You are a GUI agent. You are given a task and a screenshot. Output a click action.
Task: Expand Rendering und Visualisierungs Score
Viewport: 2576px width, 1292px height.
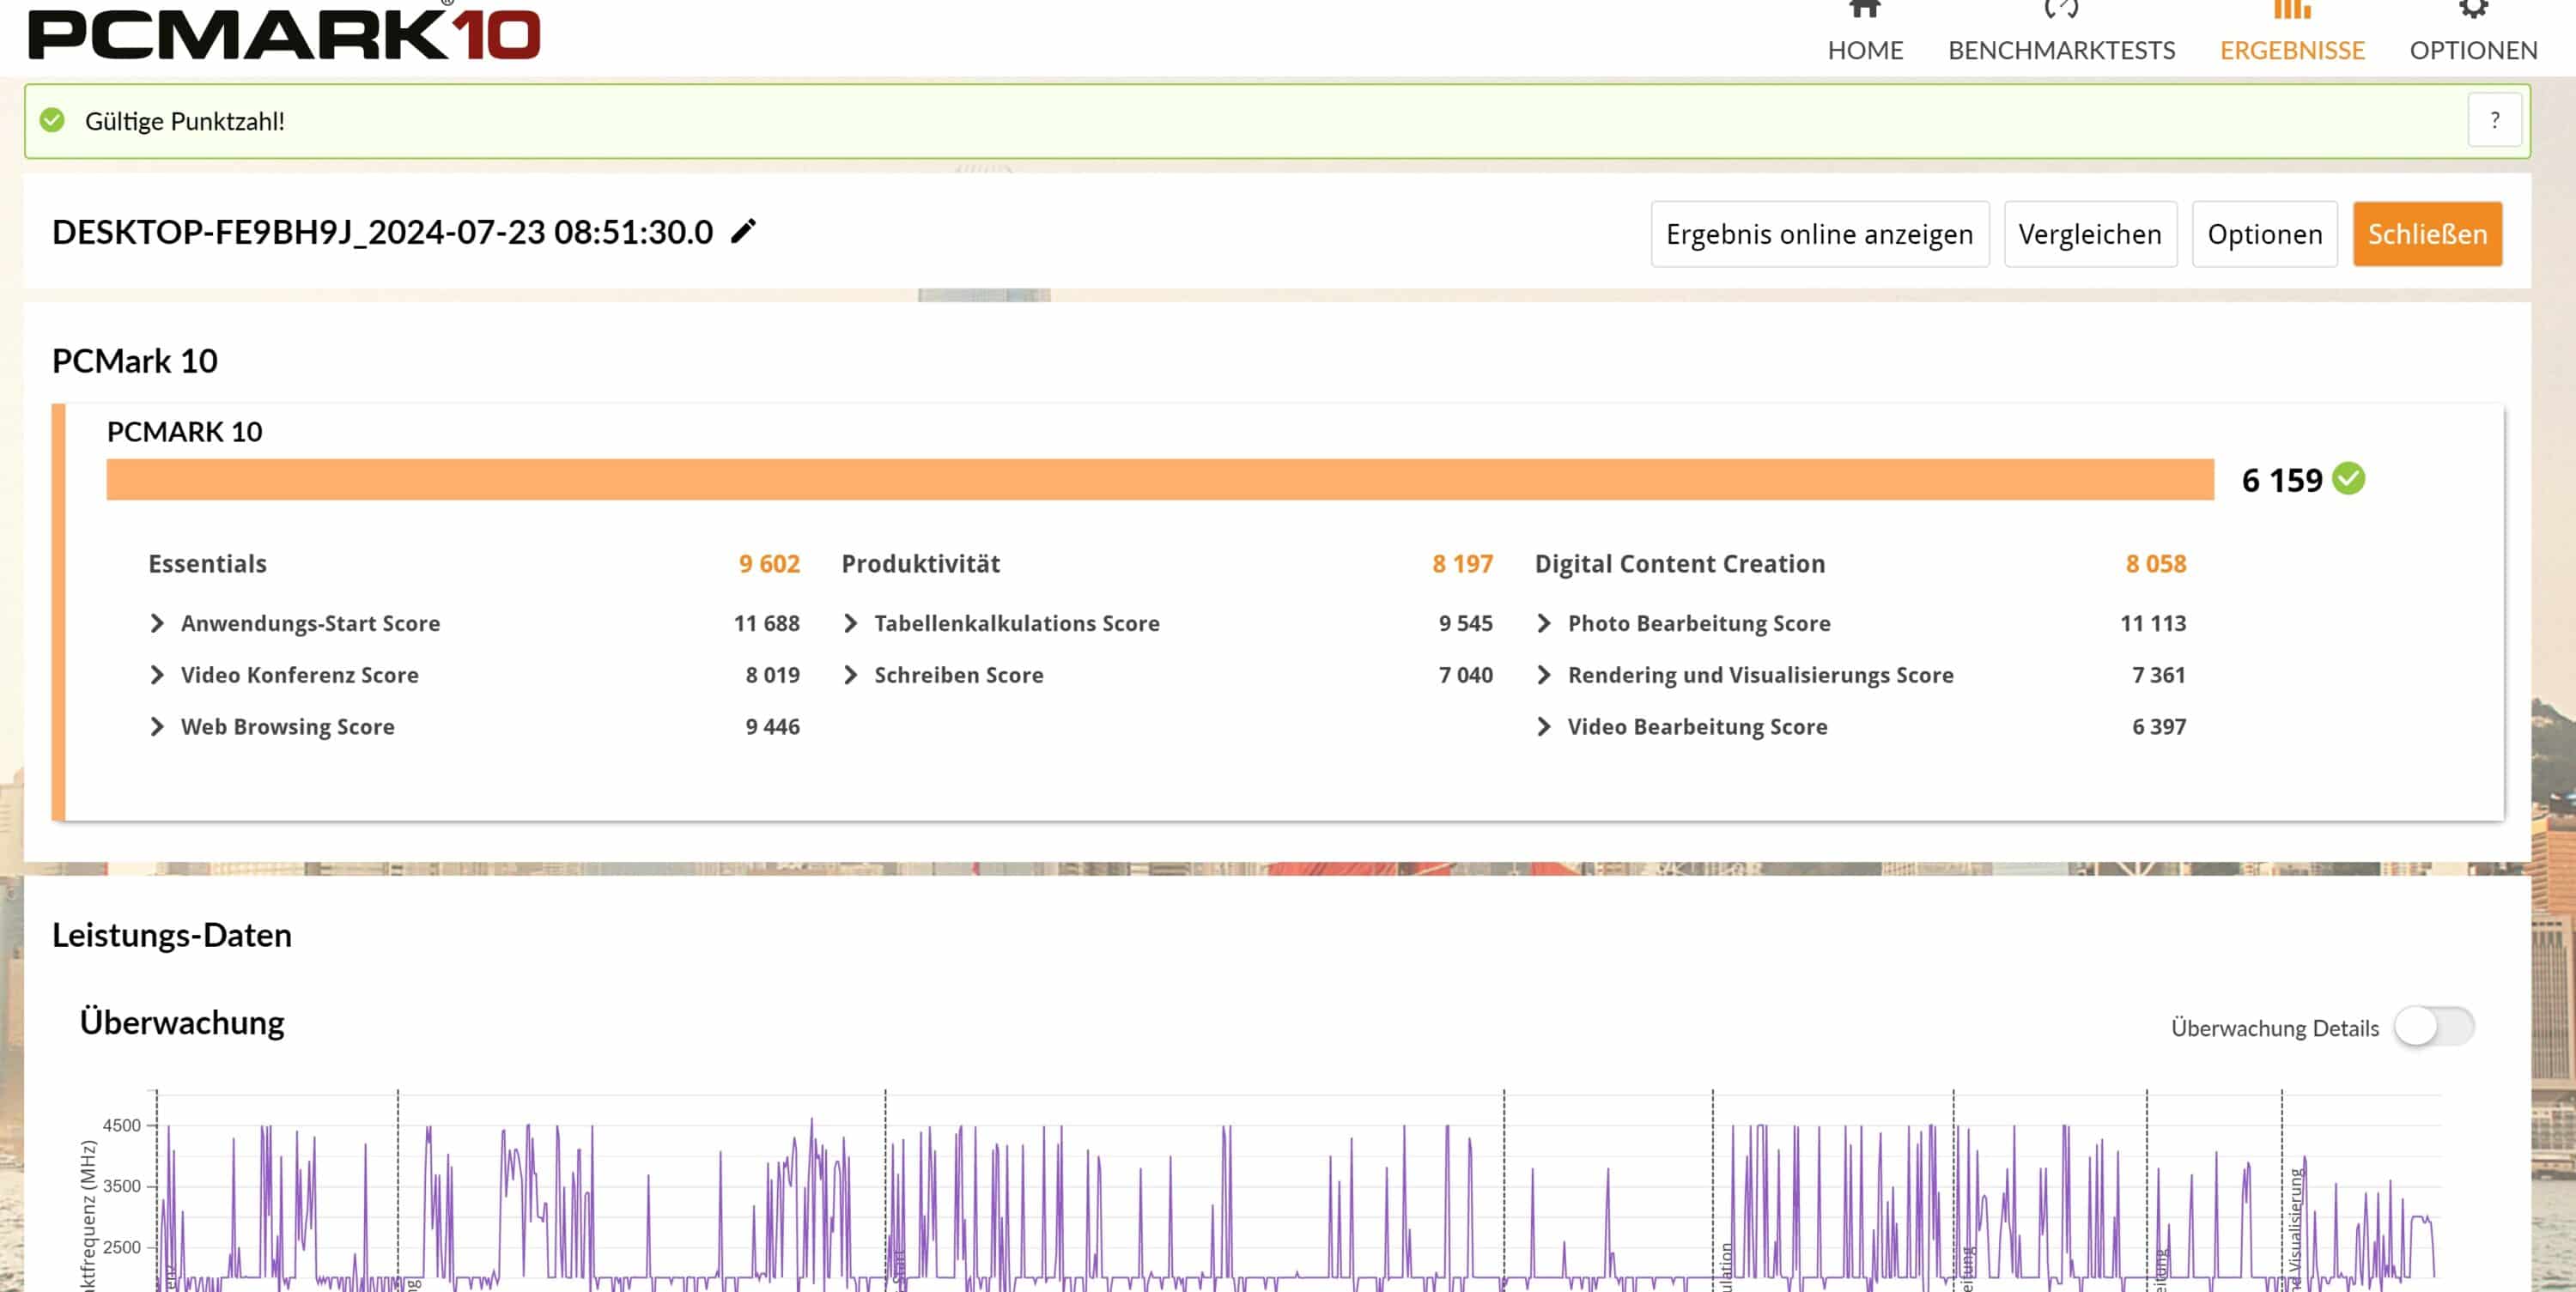[x=1543, y=675]
